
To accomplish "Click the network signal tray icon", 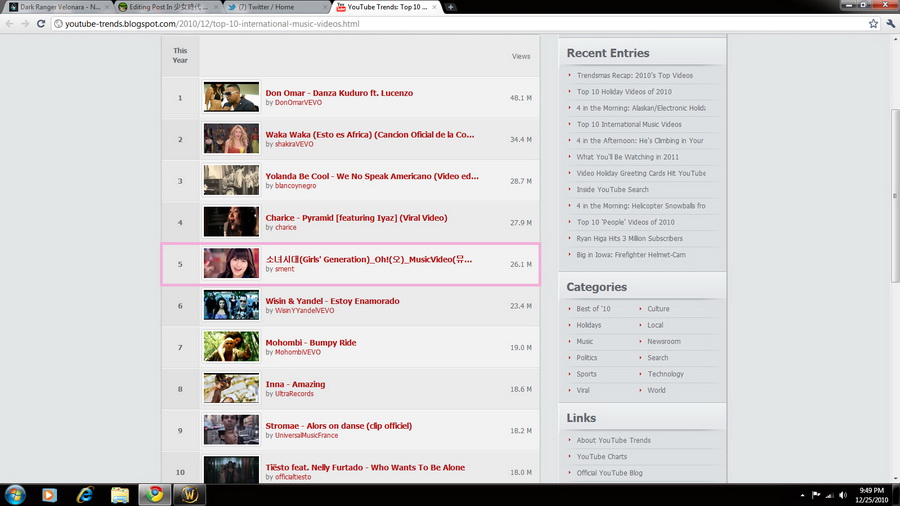I will [x=829, y=495].
